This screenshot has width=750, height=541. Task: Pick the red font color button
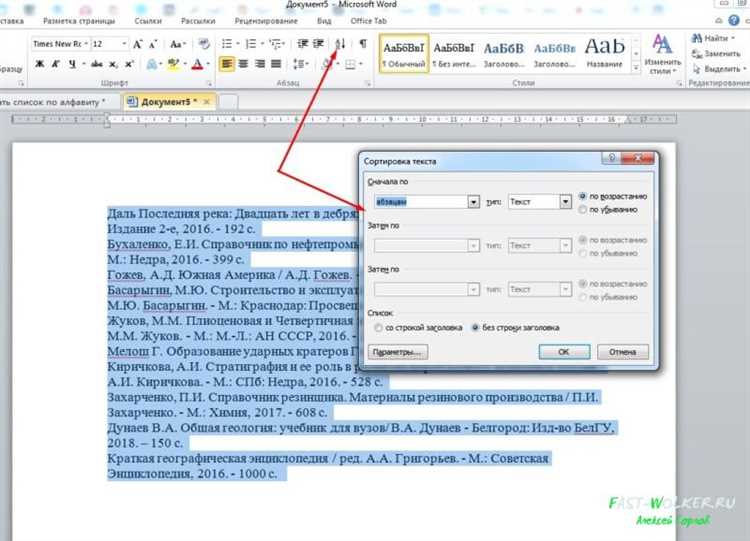pos(197,64)
